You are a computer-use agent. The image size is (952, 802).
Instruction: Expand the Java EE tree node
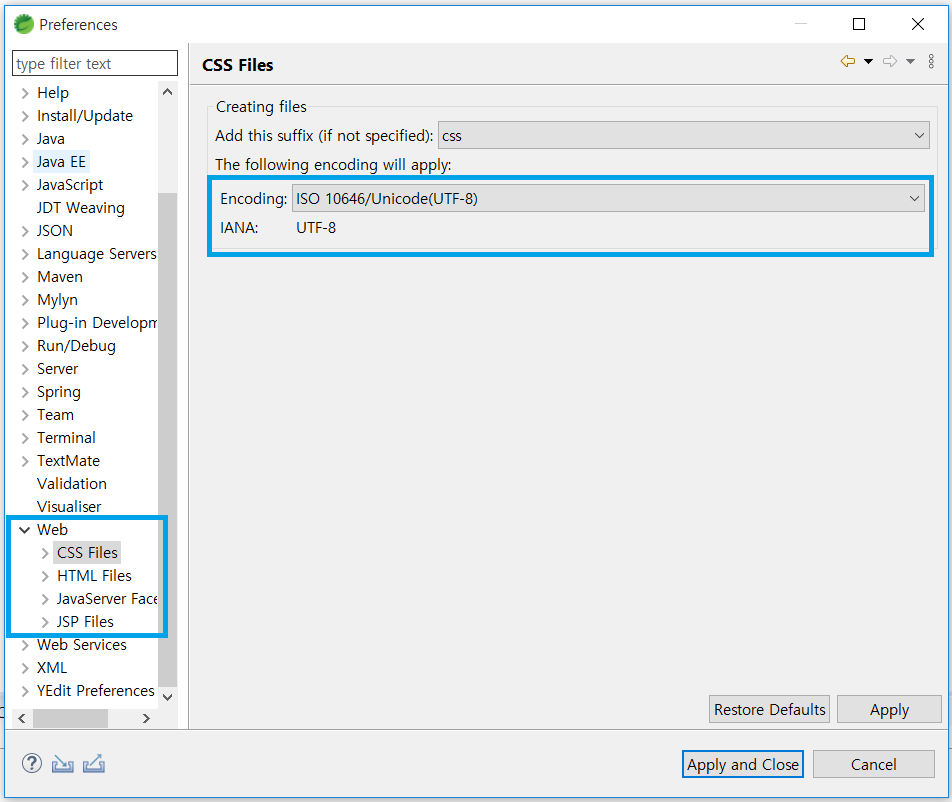click(25, 162)
